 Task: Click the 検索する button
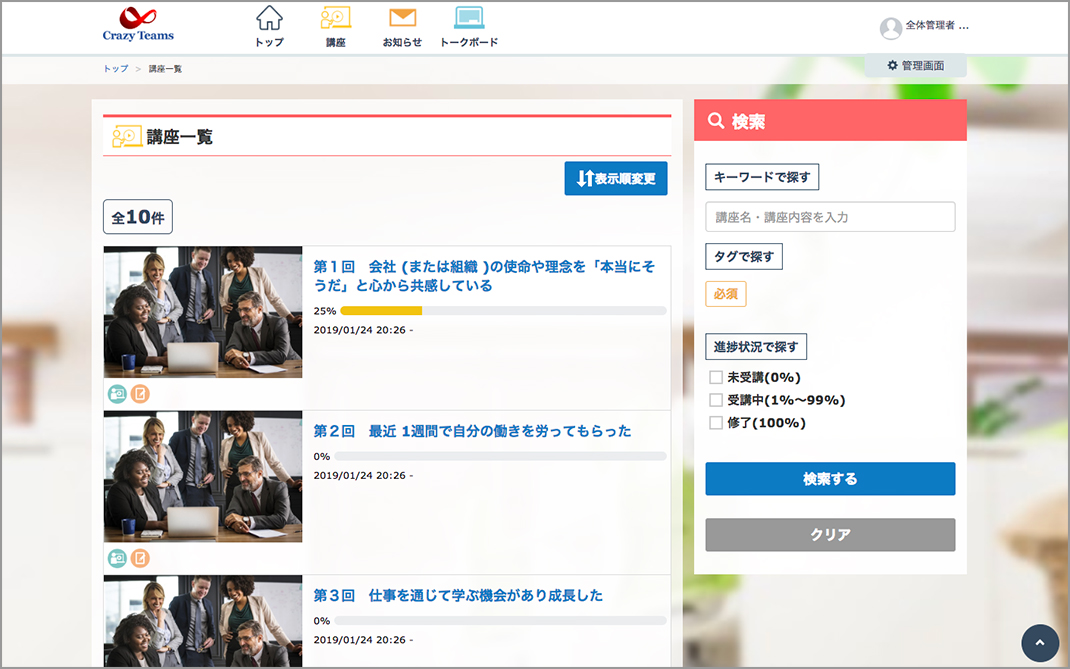click(x=830, y=479)
